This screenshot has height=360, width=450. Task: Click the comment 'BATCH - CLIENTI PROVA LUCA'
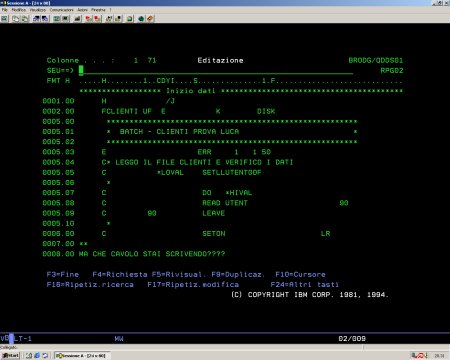(179, 132)
